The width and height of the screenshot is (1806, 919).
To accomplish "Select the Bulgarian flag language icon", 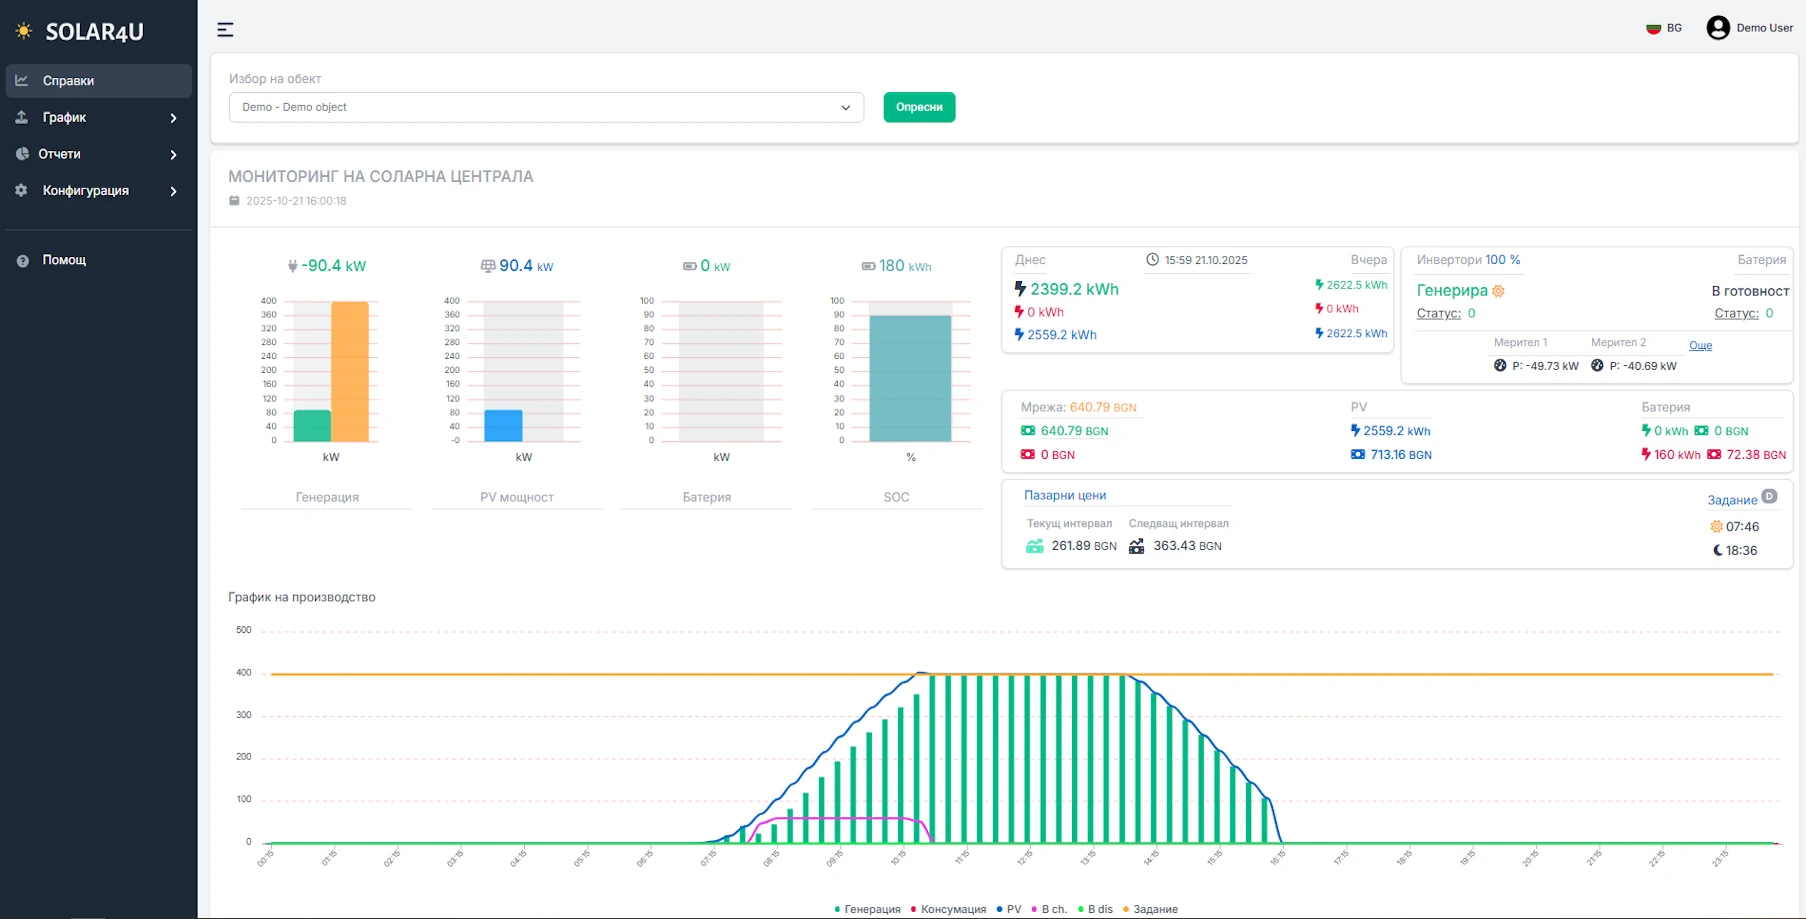I will (x=1653, y=28).
